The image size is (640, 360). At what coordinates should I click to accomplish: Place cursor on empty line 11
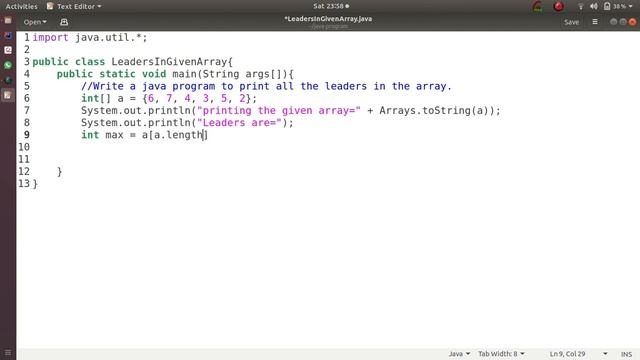tap(327, 160)
